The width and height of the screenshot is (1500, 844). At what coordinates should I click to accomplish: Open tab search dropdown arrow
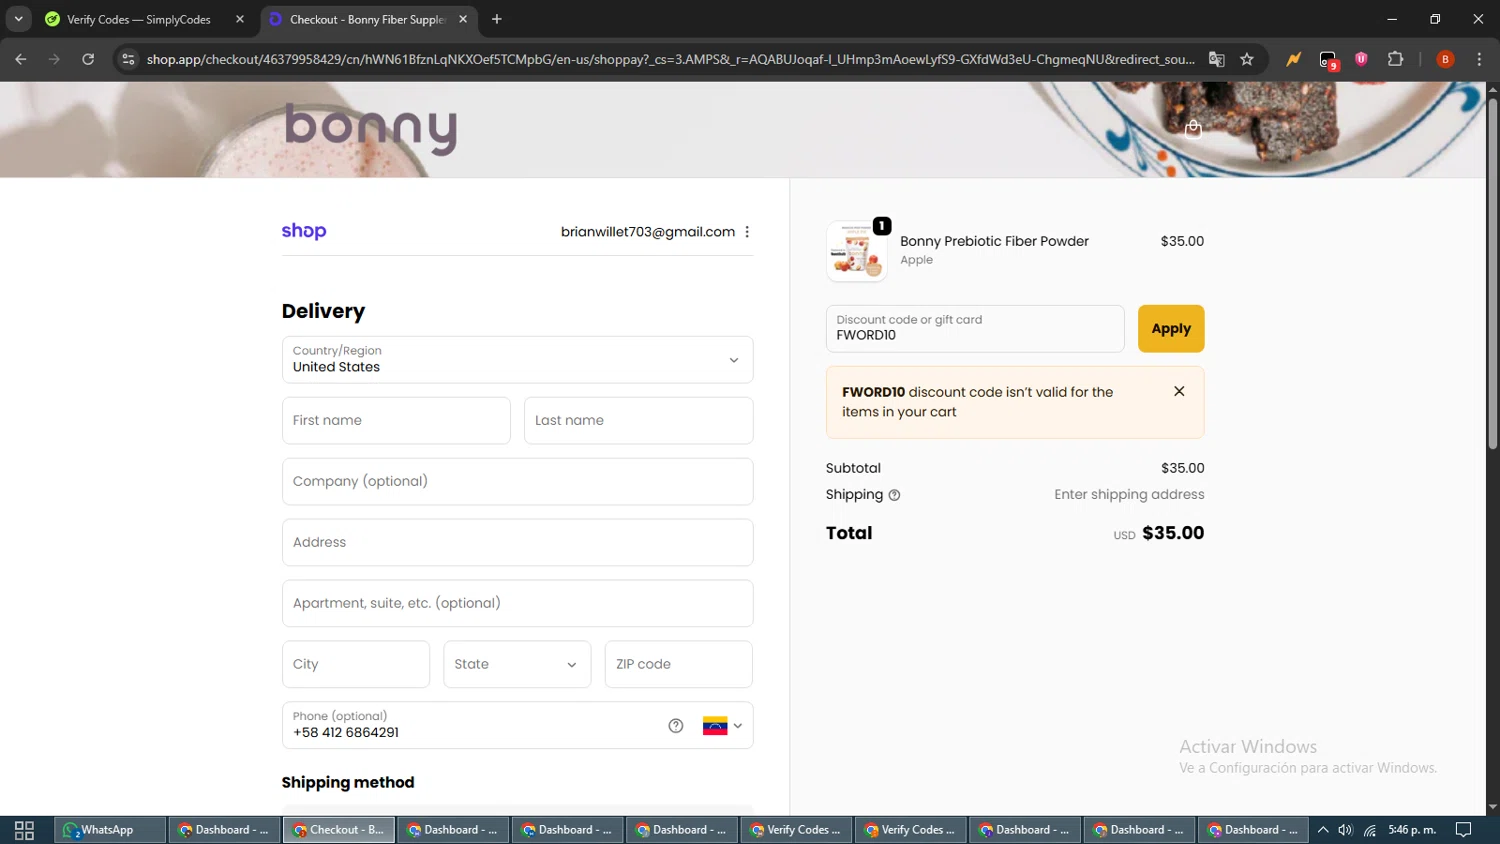coord(18,19)
